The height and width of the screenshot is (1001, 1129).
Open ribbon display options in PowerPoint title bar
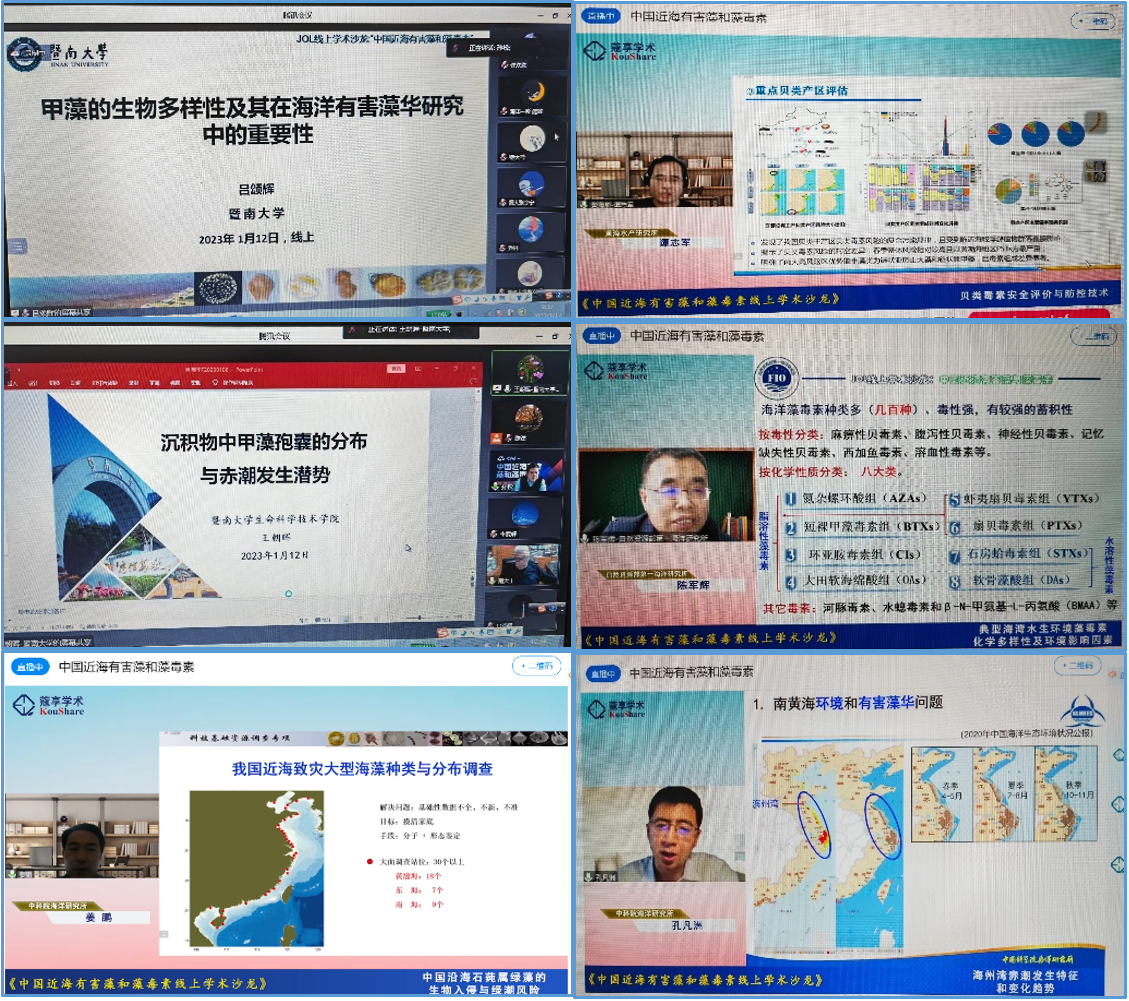point(418,369)
